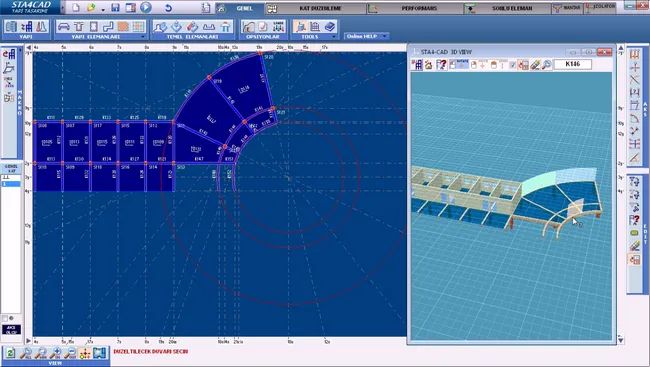Screen dimensions: 650x367
Task: Click the house icon in 3D VIEW toolbar
Action: (x=429, y=64)
